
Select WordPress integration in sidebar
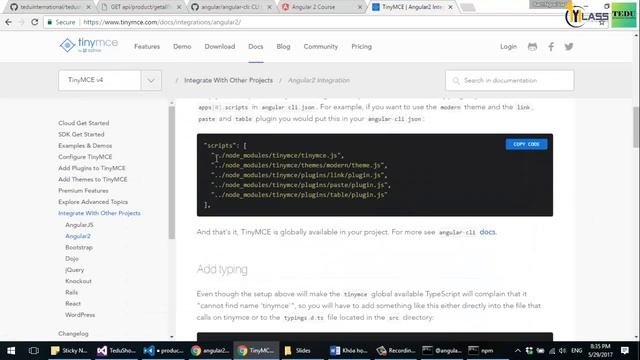(80, 315)
